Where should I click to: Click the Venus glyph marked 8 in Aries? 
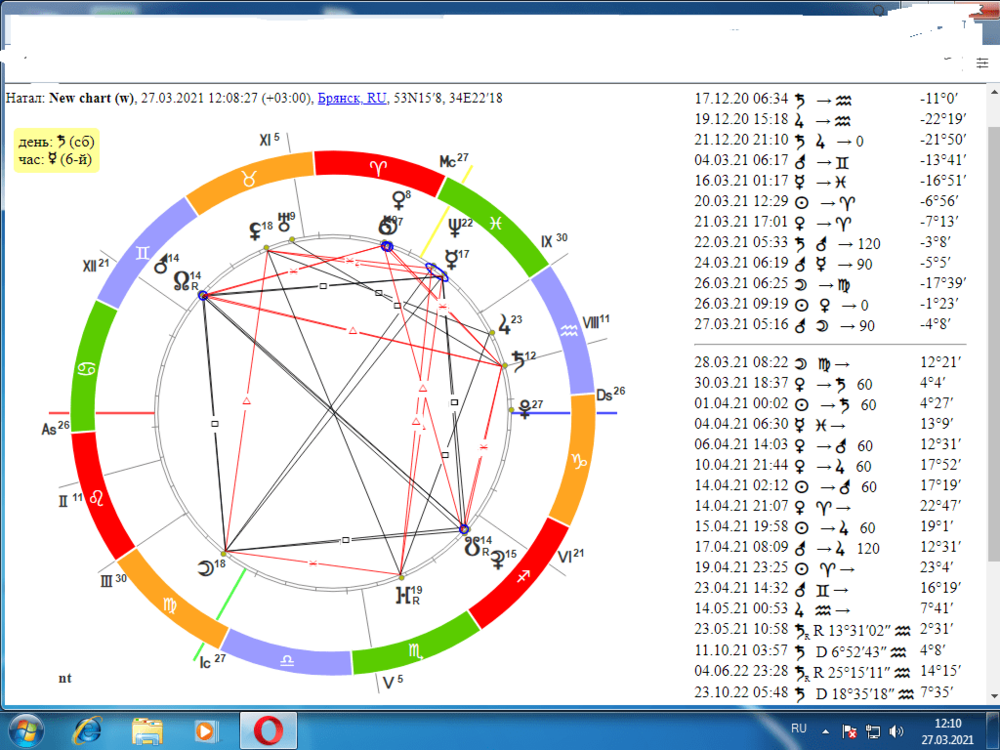[399, 200]
